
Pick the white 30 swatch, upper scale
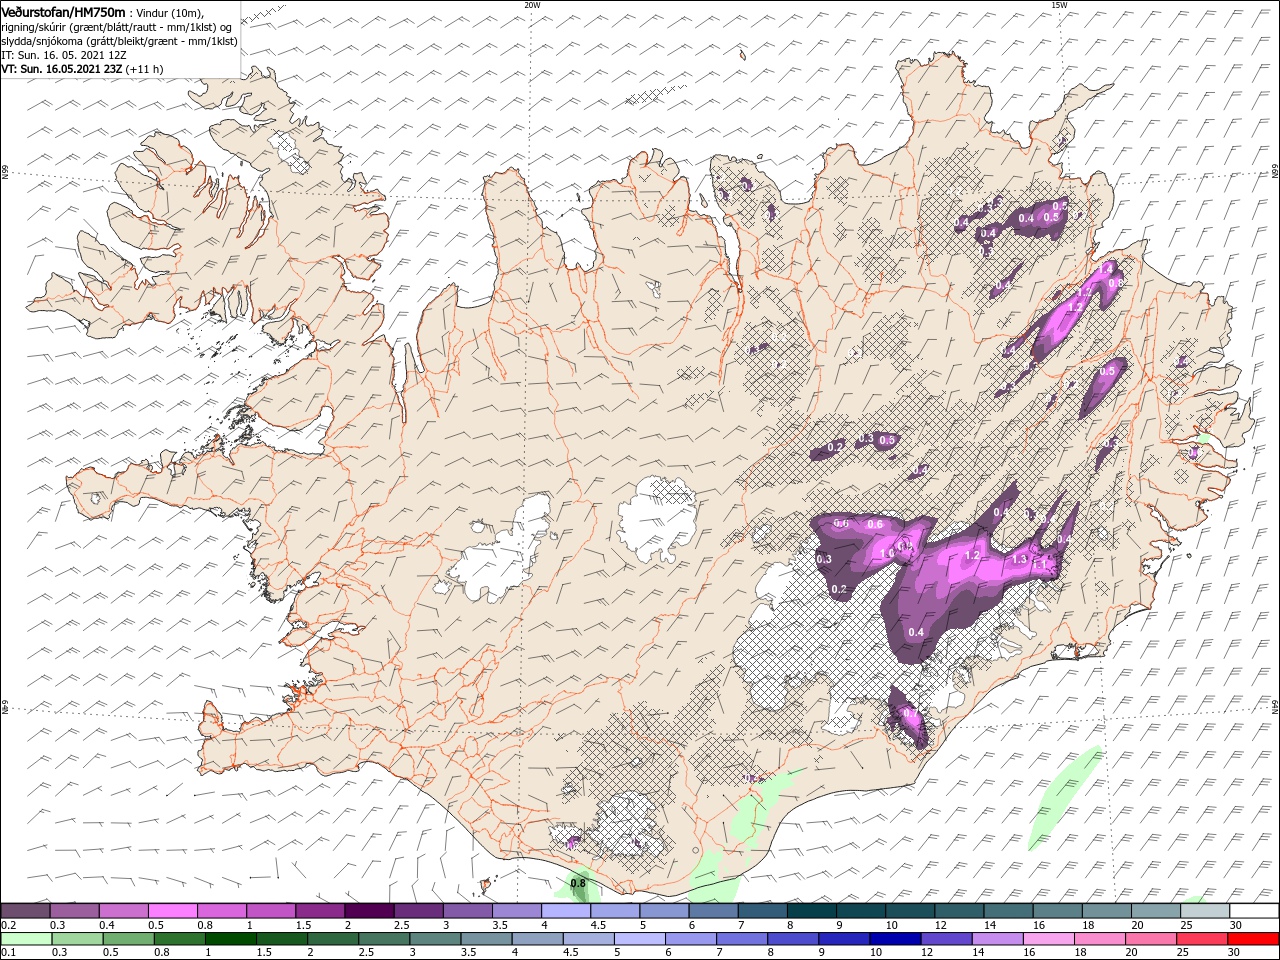tap(1254, 910)
